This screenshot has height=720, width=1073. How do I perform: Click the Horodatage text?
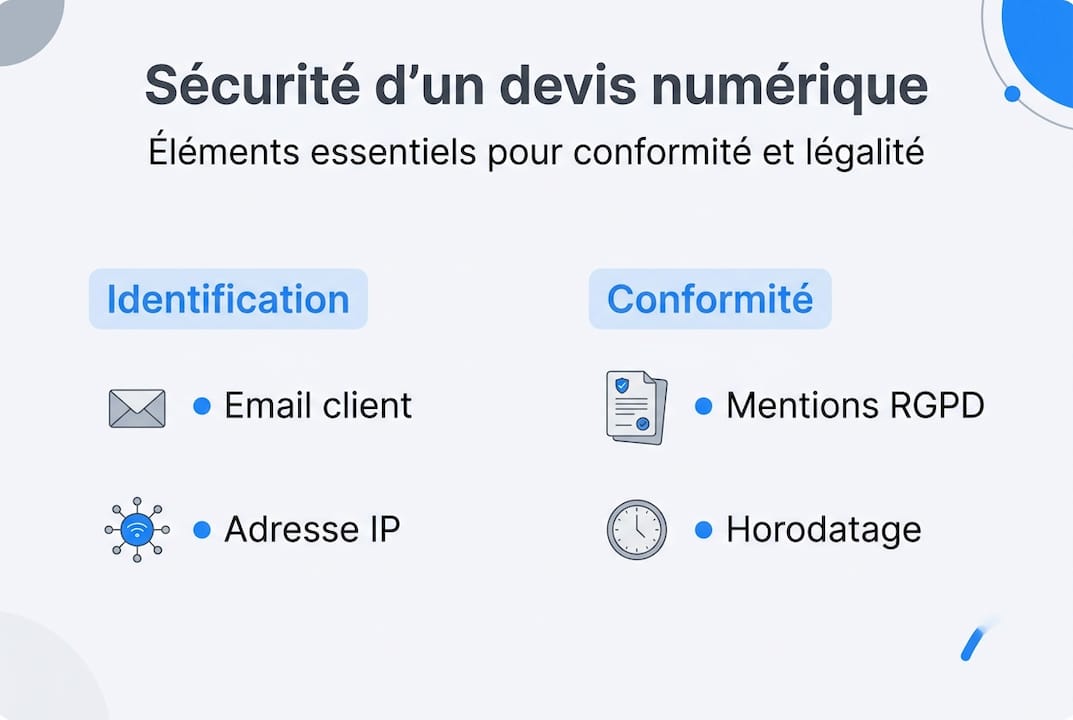[823, 530]
